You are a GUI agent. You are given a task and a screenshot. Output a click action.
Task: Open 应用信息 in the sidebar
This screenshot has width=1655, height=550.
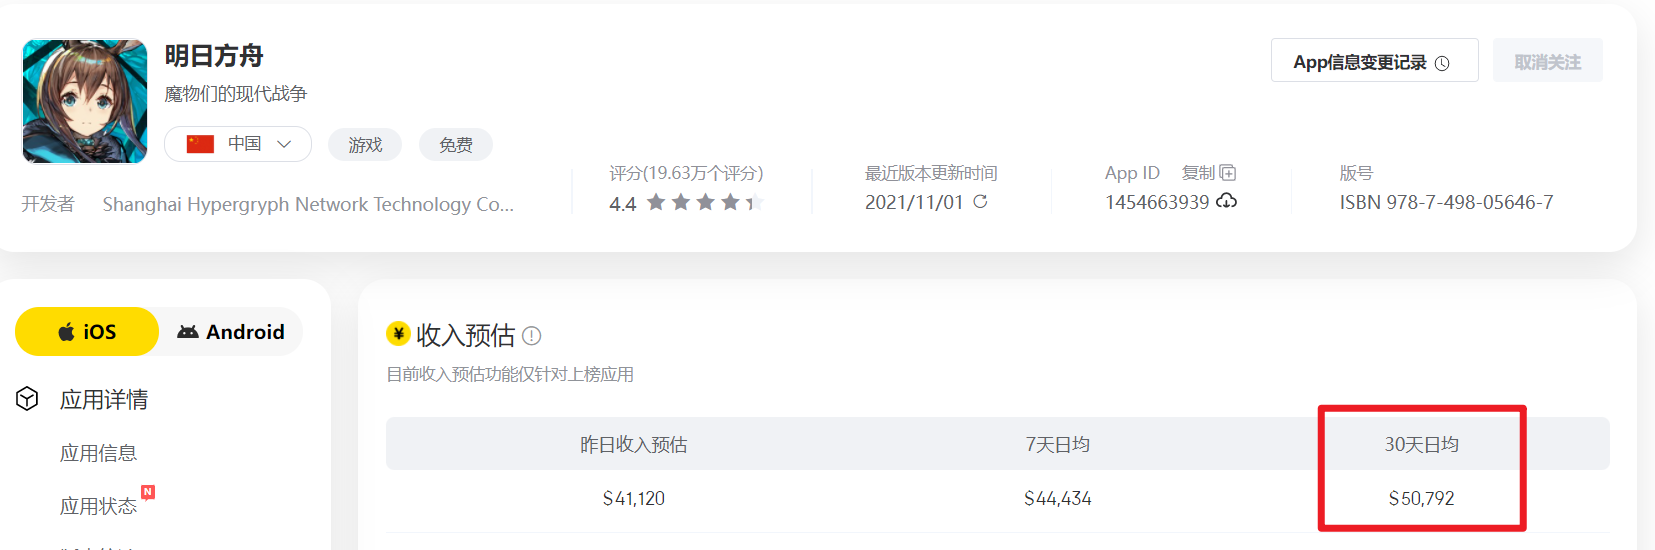click(98, 453)
